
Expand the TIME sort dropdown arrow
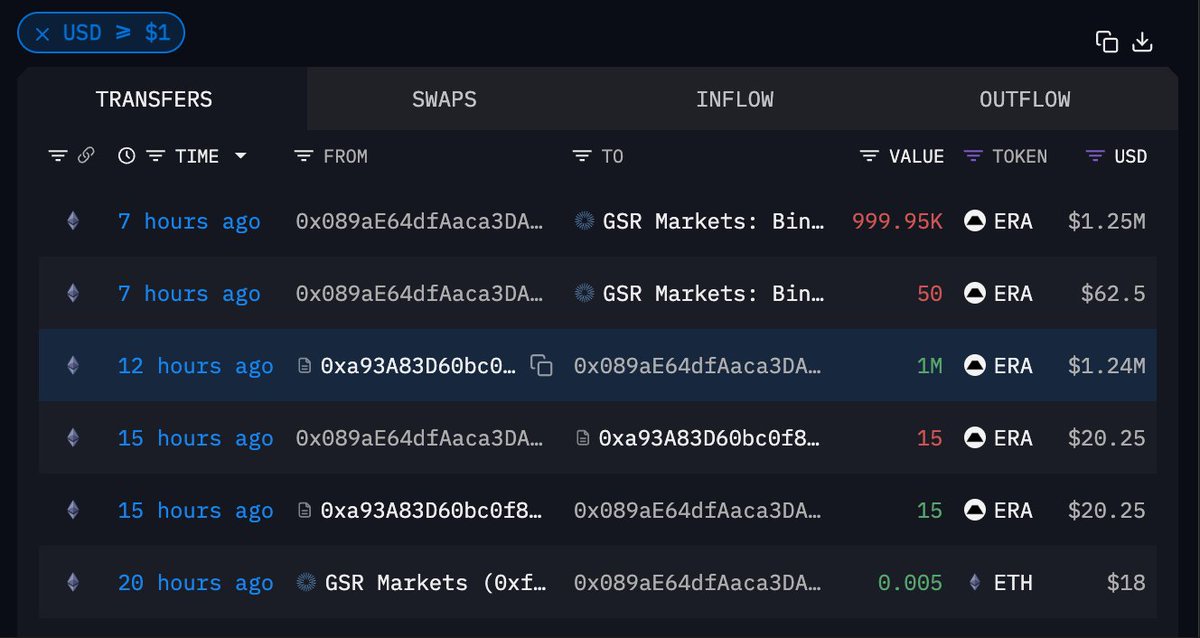240,156
